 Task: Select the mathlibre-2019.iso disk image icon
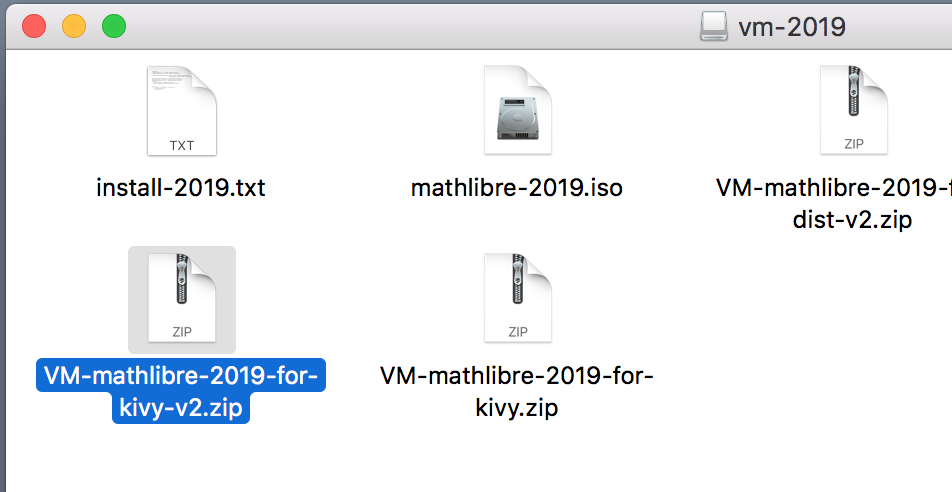coord(517,110)
